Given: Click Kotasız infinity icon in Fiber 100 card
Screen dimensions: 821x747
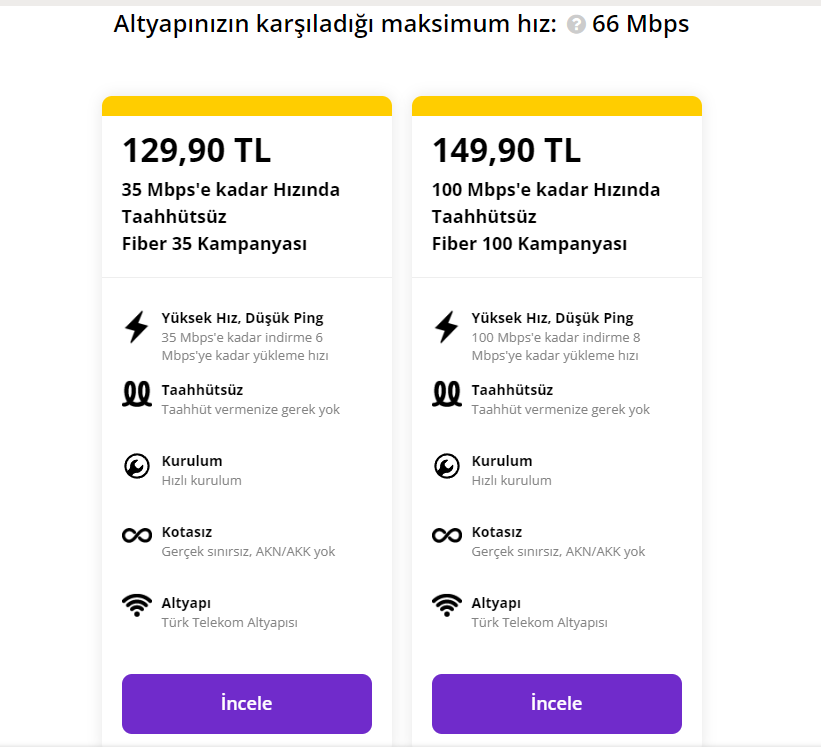Looking at the screenshot, I should tap(447, 535).
